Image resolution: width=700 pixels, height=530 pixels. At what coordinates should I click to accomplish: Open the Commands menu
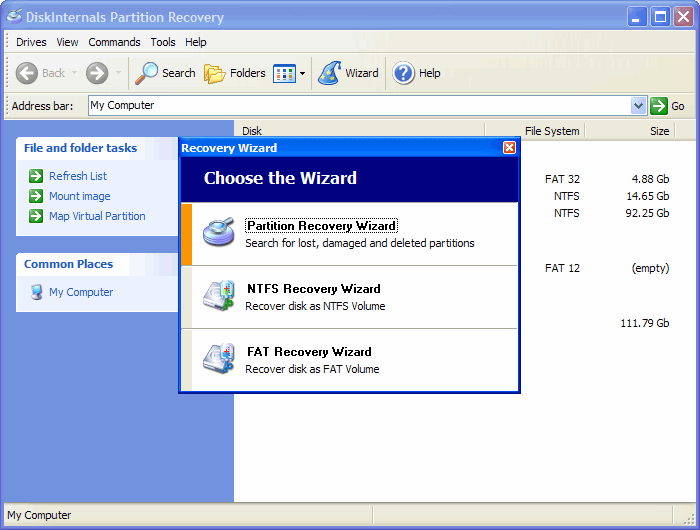114,42
